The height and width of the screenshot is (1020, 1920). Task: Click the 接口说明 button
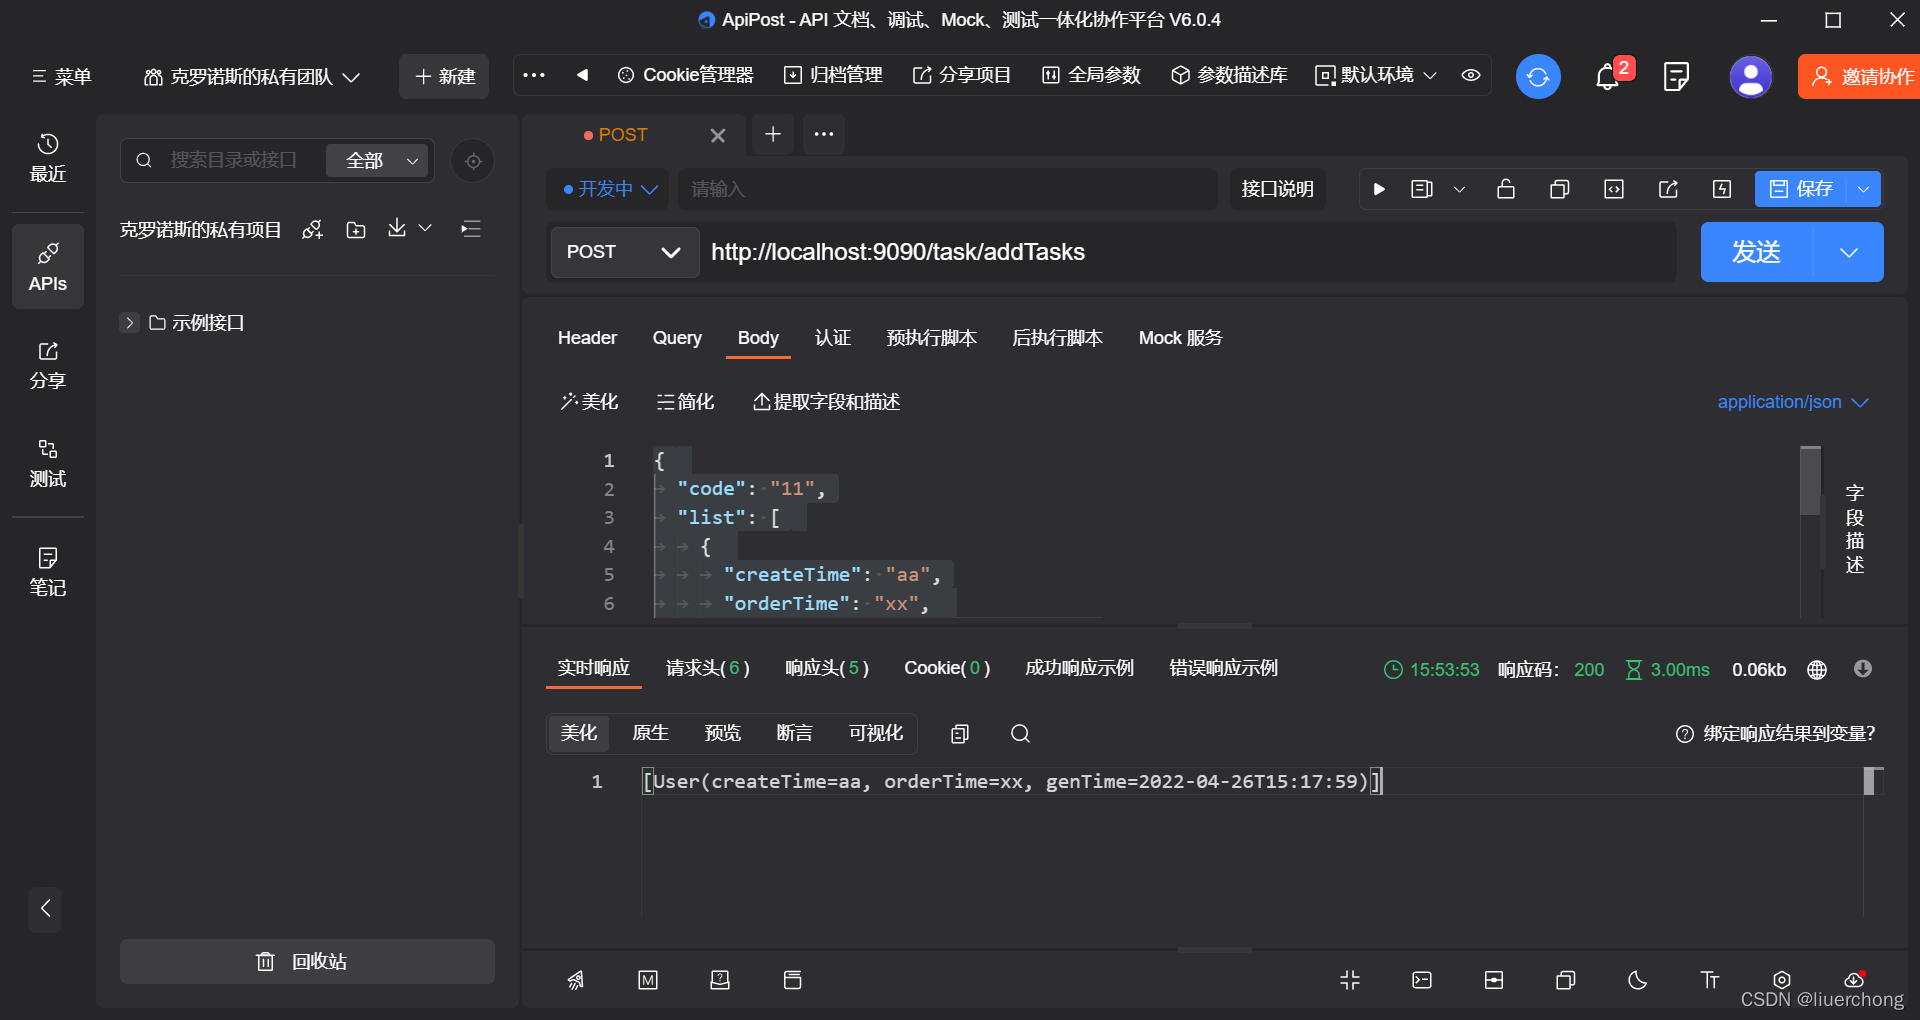pos(1277,189)
